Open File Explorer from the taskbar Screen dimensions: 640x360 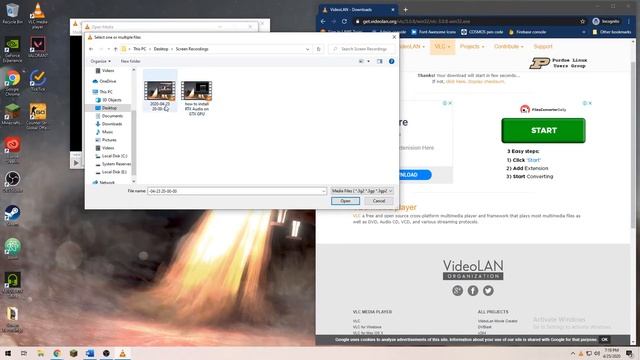pos(40,353)
